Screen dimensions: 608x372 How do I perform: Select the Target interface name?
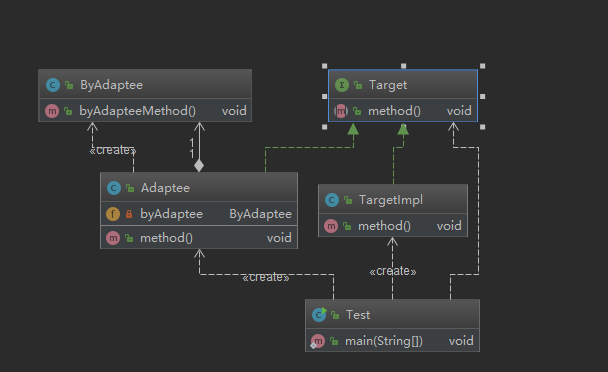388,85
